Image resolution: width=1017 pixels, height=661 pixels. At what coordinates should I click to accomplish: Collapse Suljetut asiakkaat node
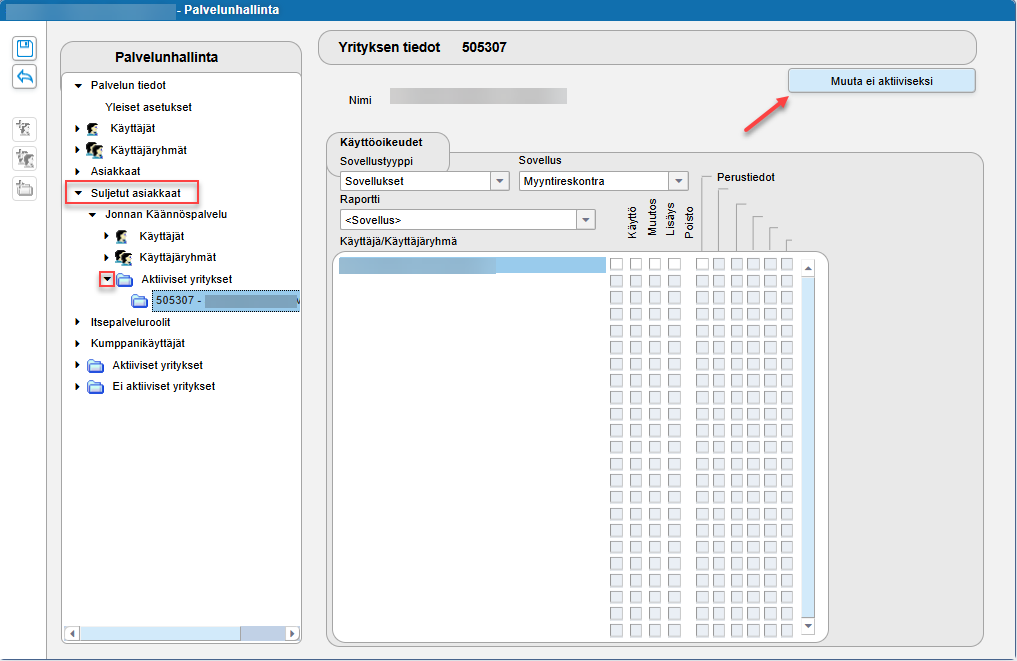[x=78, y=193]
